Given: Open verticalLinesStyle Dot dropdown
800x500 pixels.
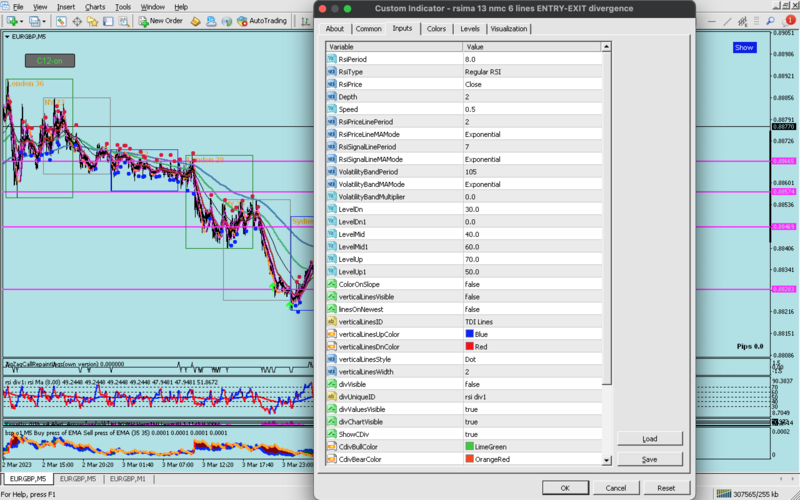Looking at the screenshot, I should coord(472,359).
